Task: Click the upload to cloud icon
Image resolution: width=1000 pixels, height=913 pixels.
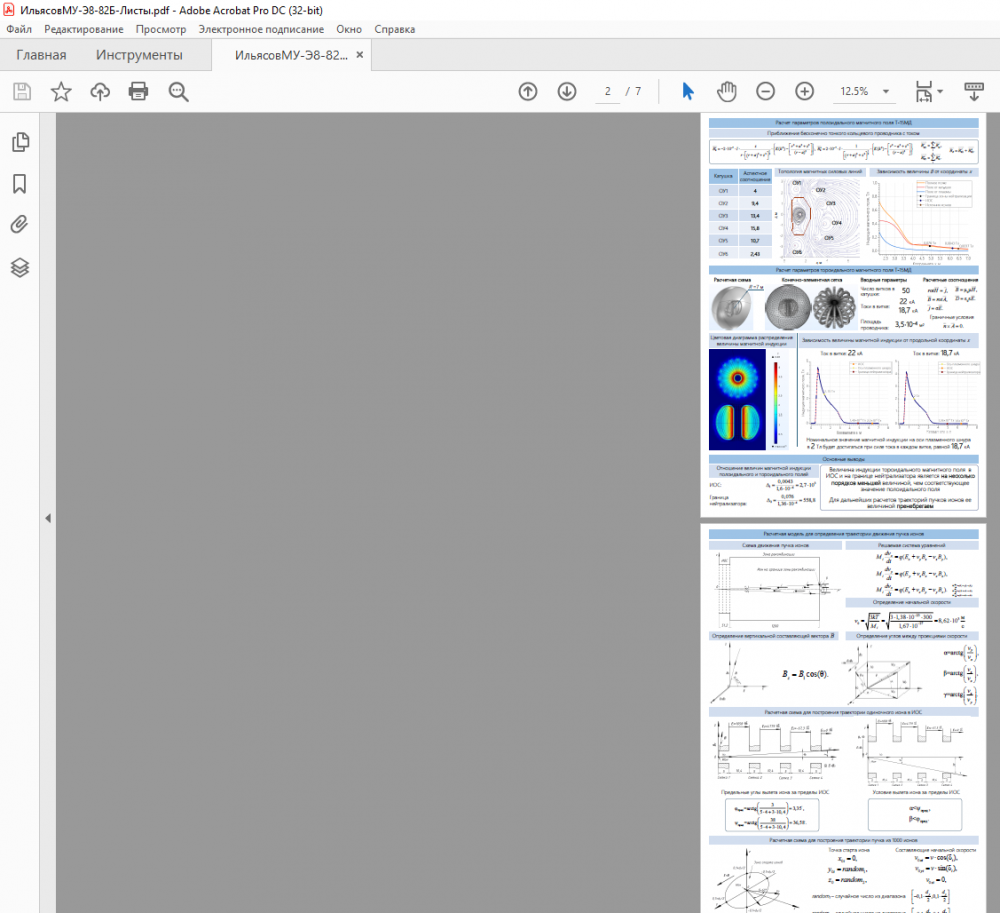Action: (100, 92)
